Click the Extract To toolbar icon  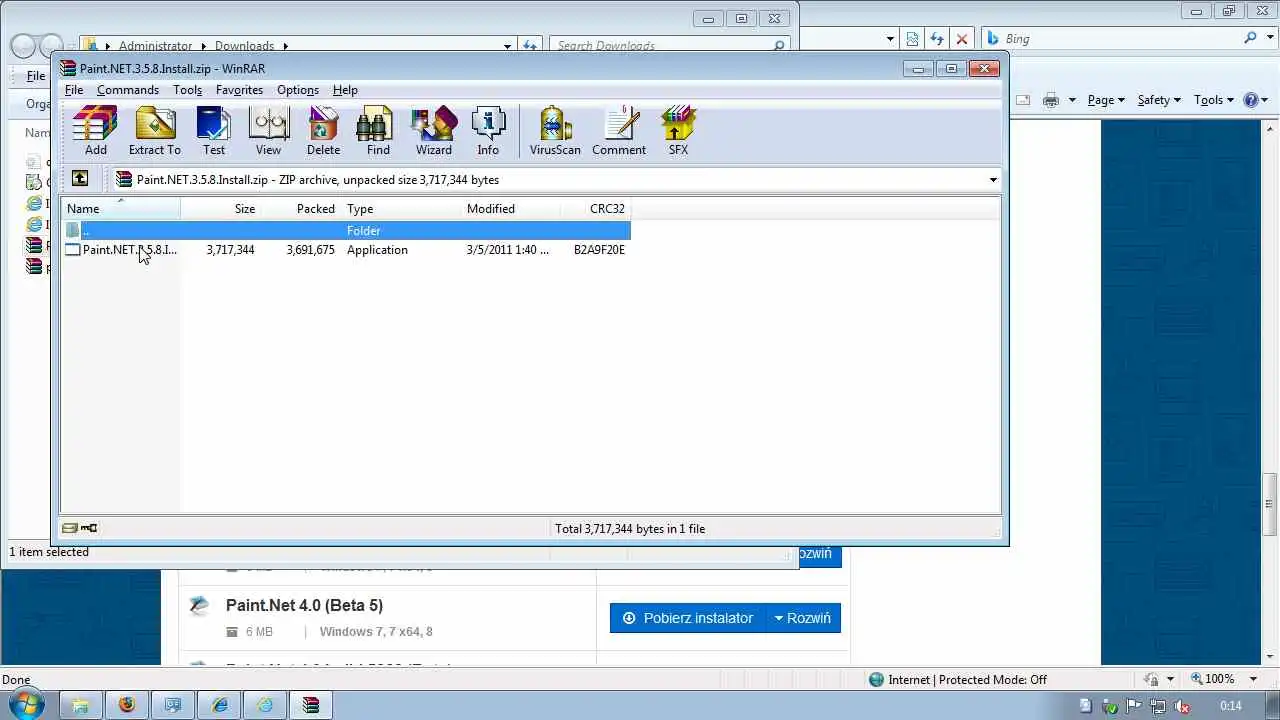tap(154, 131)
